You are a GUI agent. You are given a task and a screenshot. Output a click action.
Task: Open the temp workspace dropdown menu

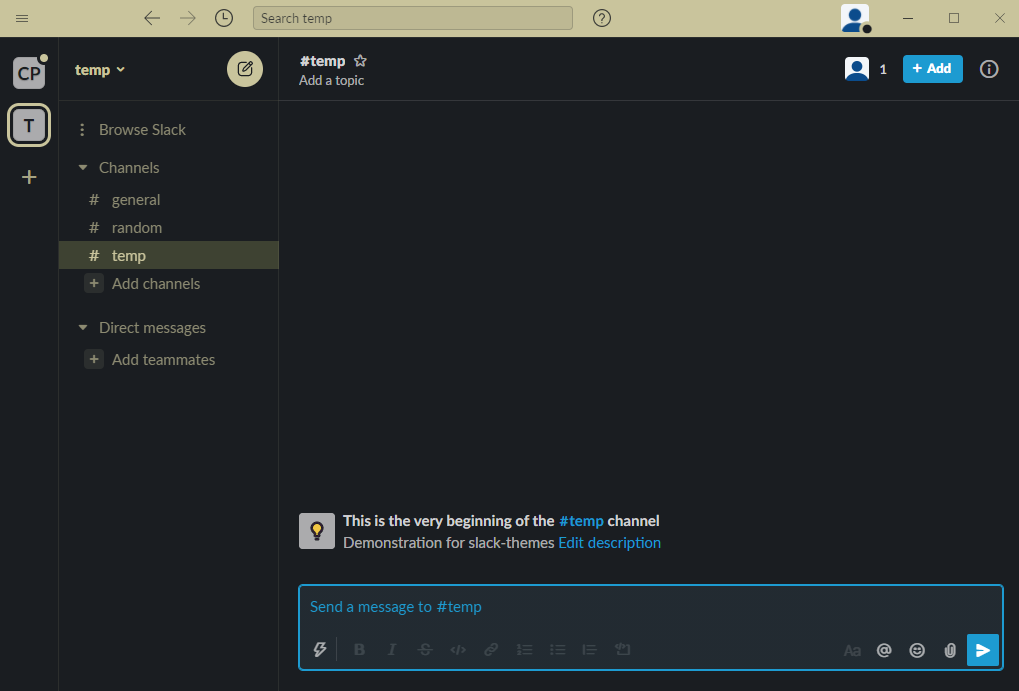click(x=99, y=70)
